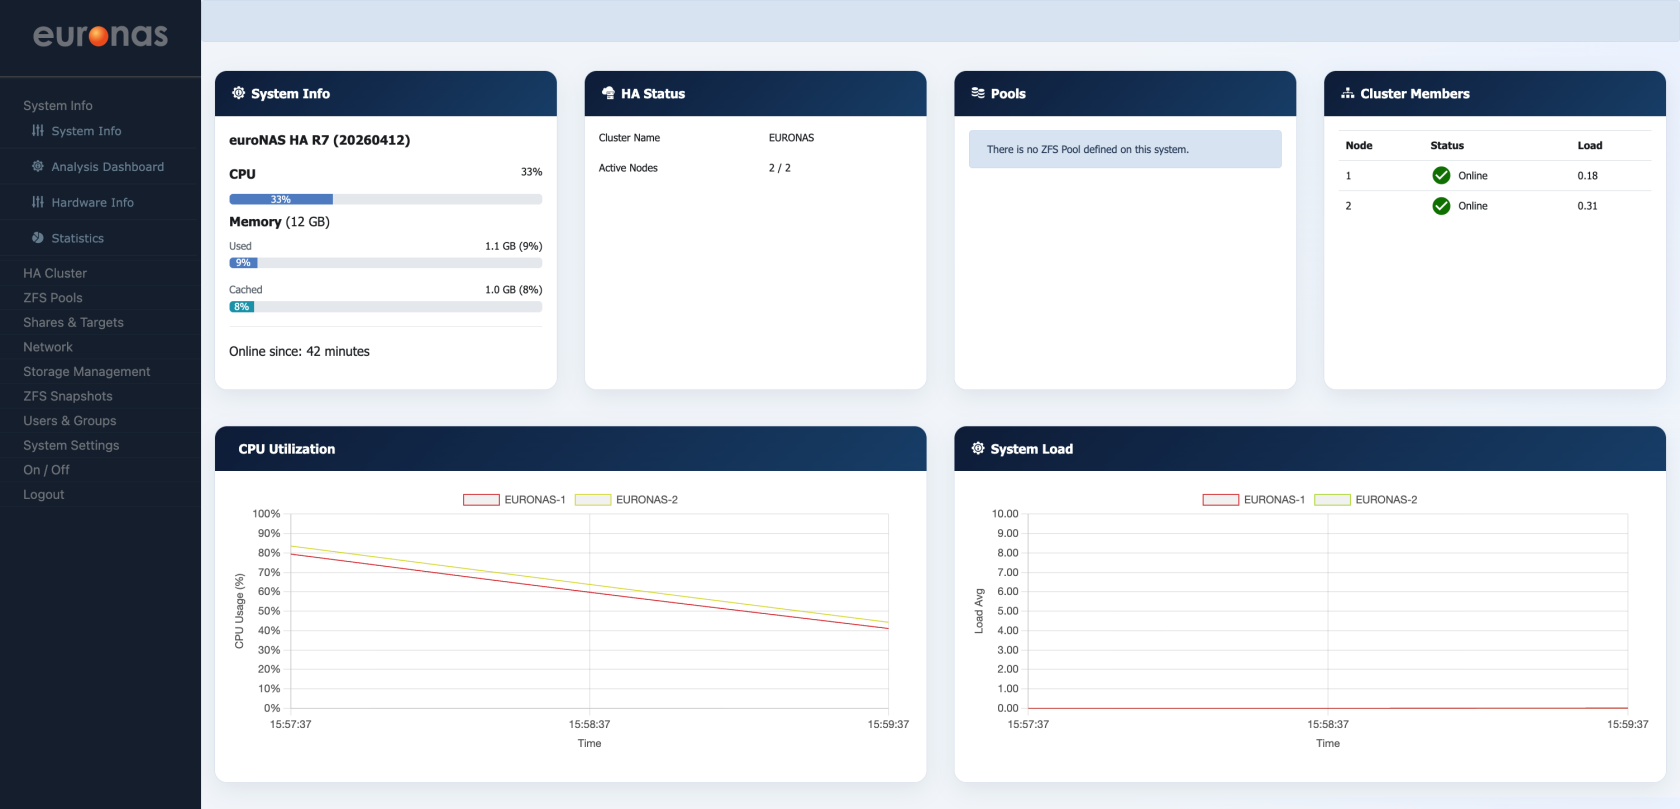1680x809 pixels.
Task: Click the CPU Utilization chart title
Action: coord(287,449)
